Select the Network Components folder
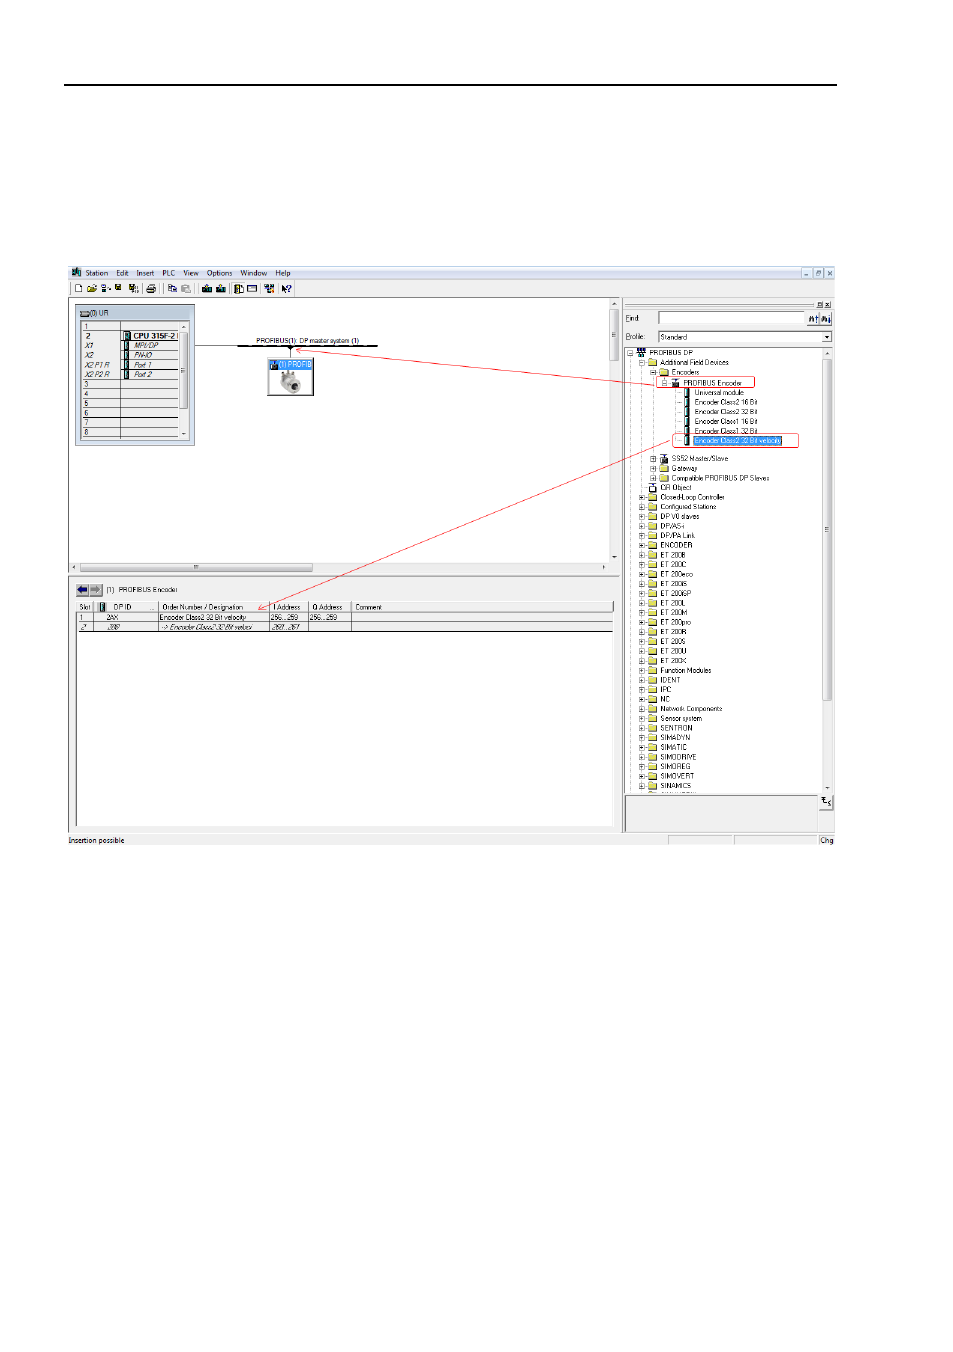Screen dimensions: 953x1352 [x=691, y=709]
